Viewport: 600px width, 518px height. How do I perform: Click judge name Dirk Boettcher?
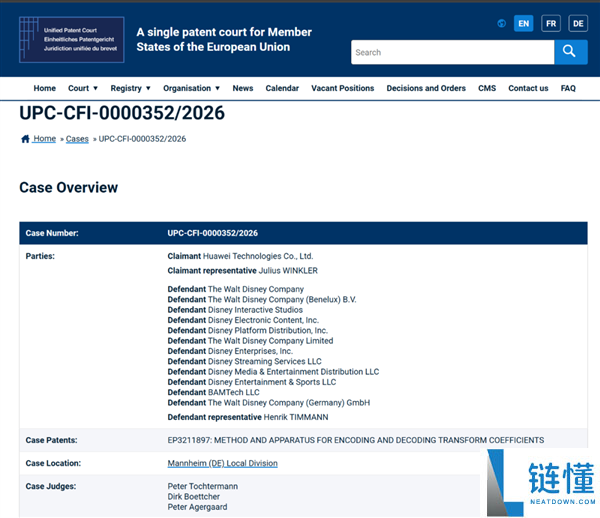click(193, 497)
